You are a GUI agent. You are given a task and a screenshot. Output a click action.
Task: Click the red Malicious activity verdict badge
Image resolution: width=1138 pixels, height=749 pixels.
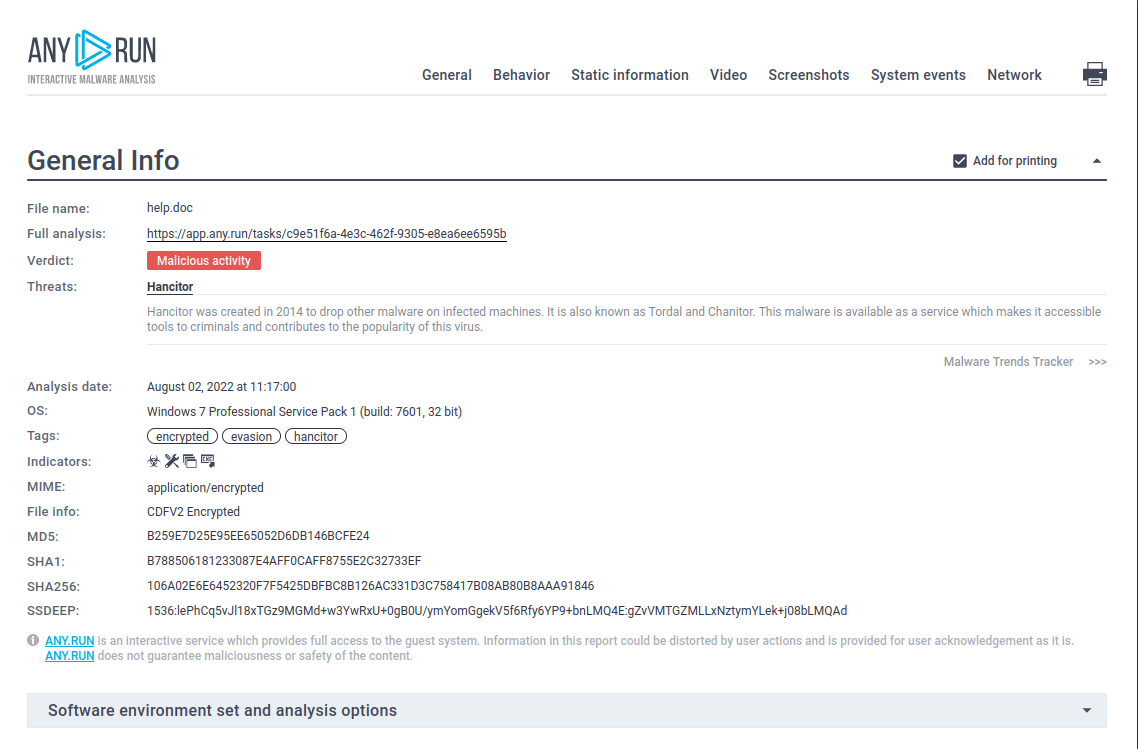tap(204, 260)
